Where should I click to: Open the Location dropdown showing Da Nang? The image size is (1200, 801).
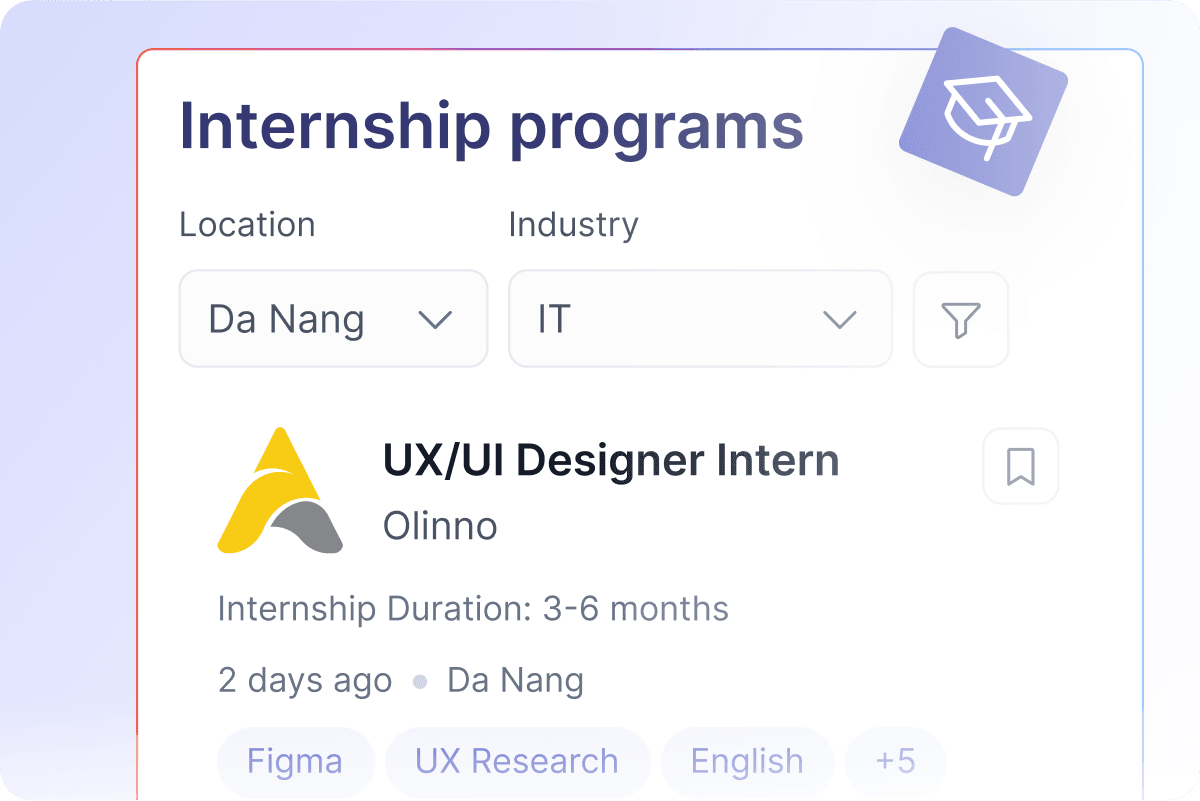[333, 319]
